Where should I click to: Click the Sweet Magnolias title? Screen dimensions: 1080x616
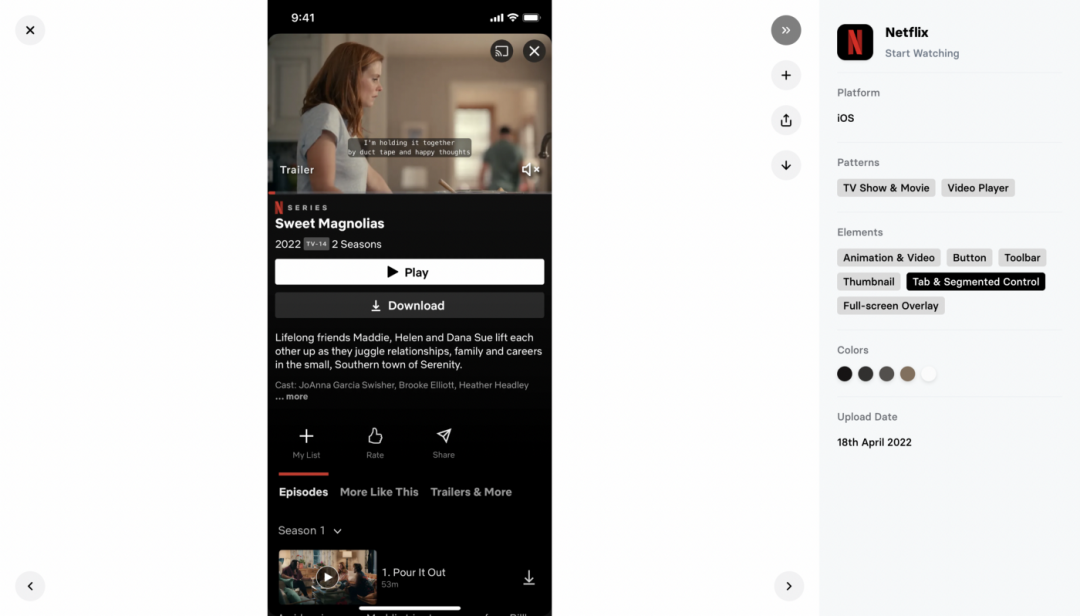(x=329, y=223)
